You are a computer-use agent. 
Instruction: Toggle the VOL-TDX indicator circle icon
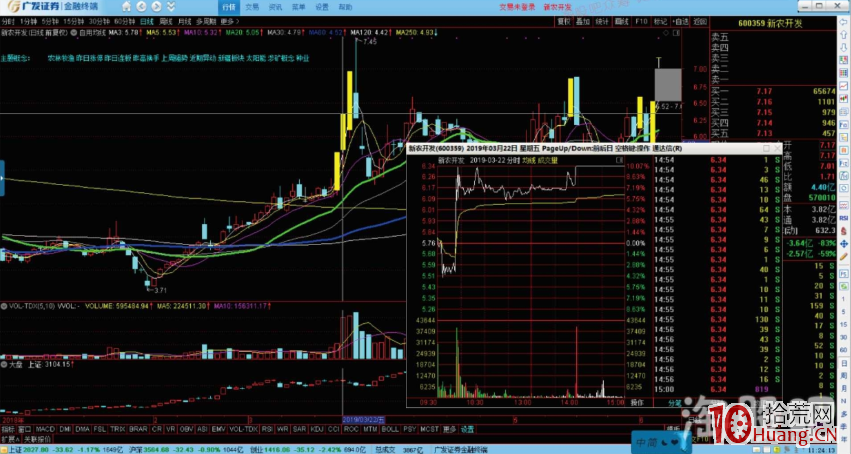pos(4,306)
